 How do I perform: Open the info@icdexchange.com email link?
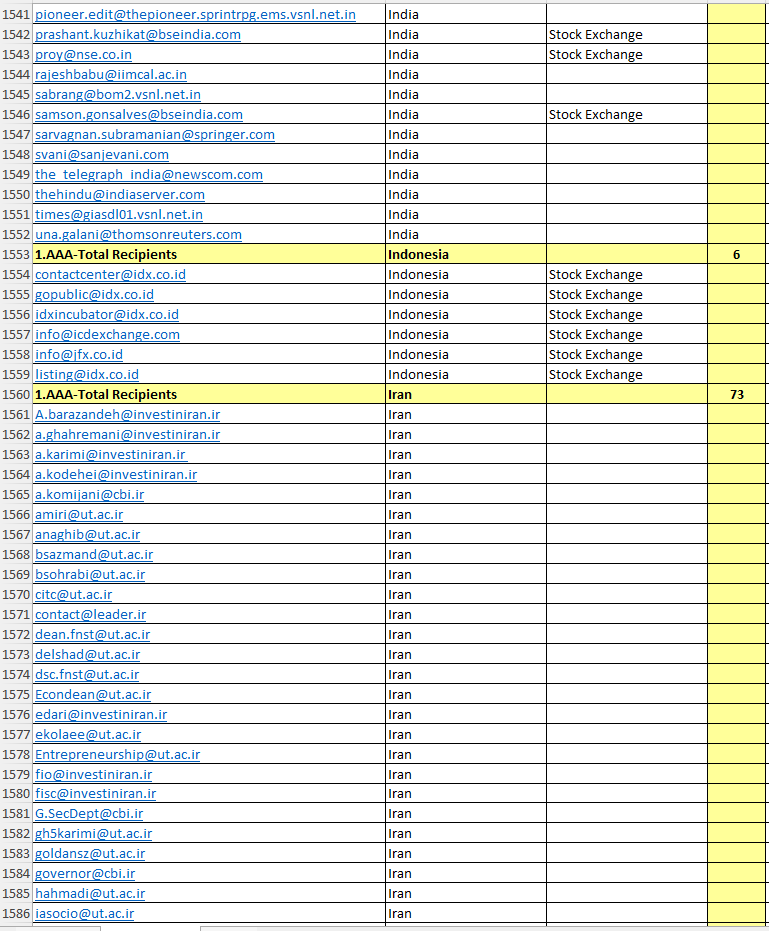(x=107, y=334)
